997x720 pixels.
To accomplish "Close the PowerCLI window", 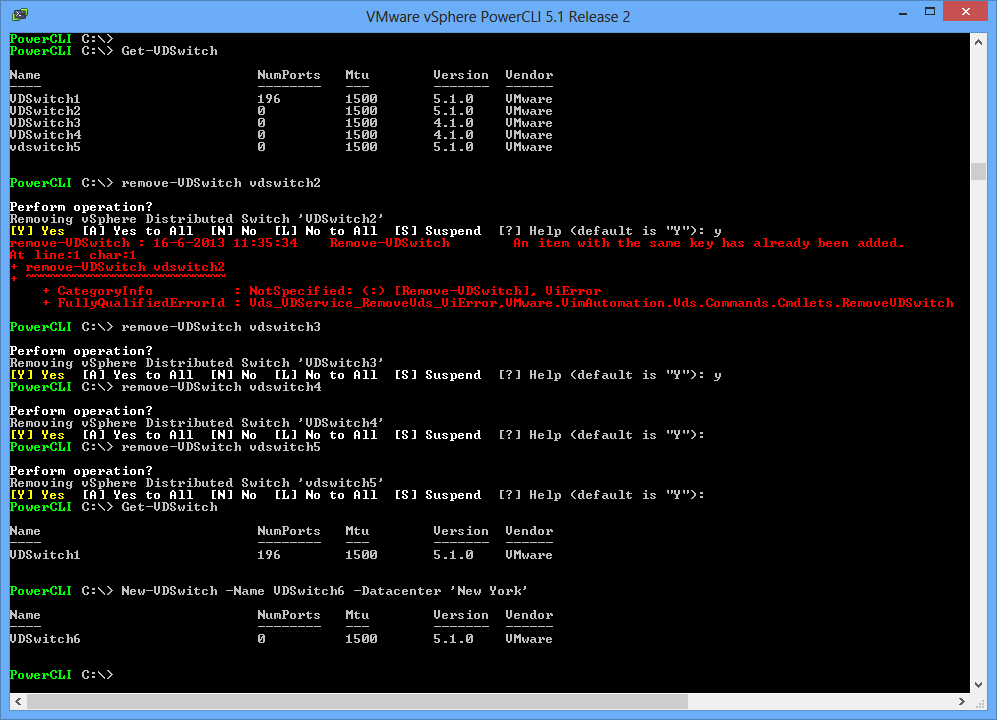I will 965,11.
